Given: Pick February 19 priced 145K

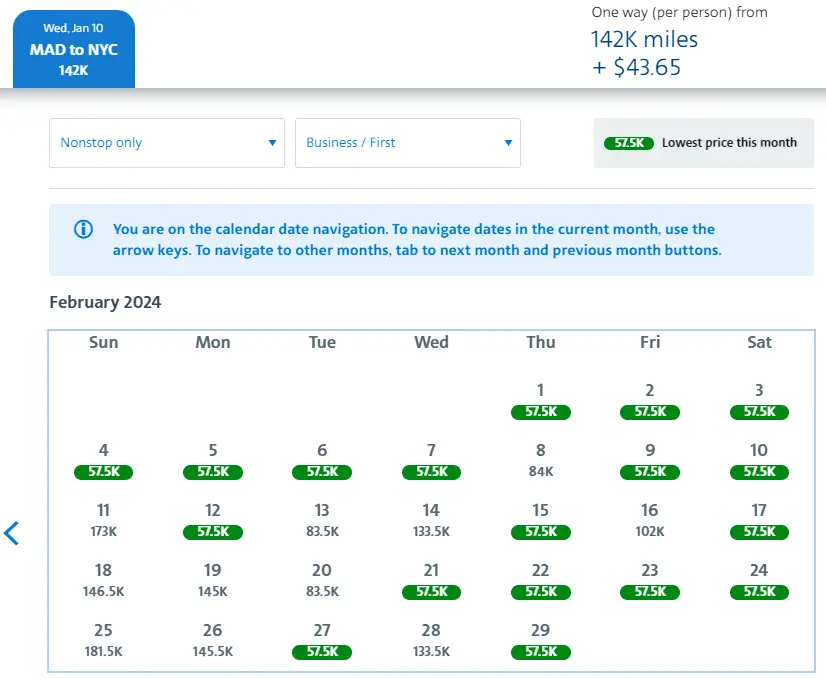Looking at the screenshot, I should point(212,580).
